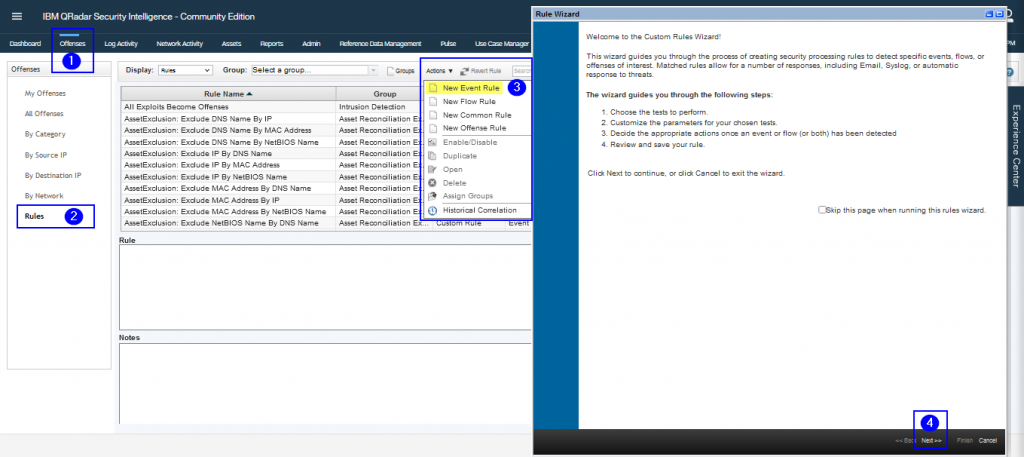1024x457 pixels.
Task: Switch to the Network Activity tab
Action: [x=180, y=44]
